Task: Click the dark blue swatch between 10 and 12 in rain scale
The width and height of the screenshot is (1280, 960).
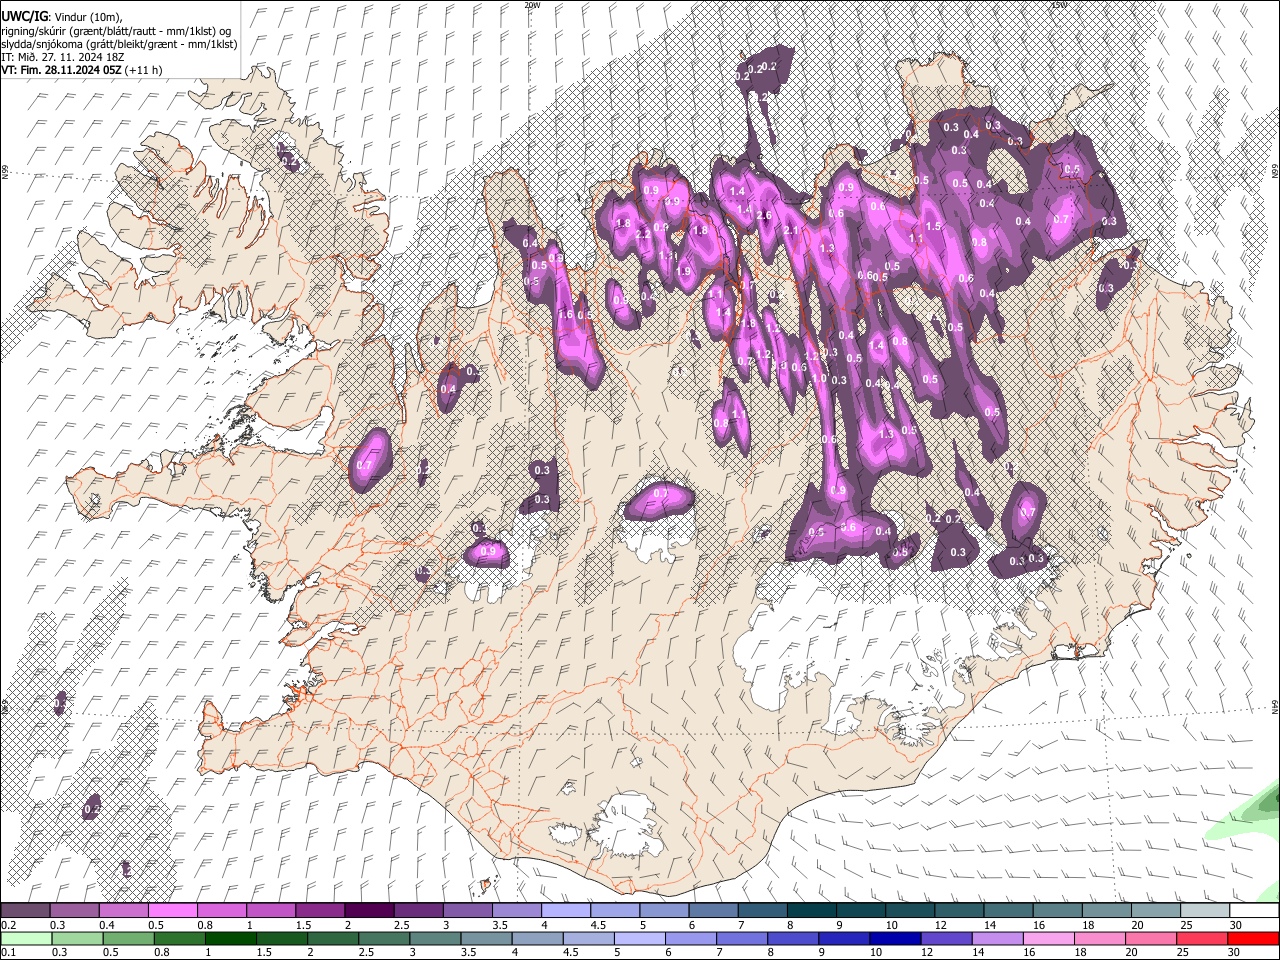Action: pos(893,938)
